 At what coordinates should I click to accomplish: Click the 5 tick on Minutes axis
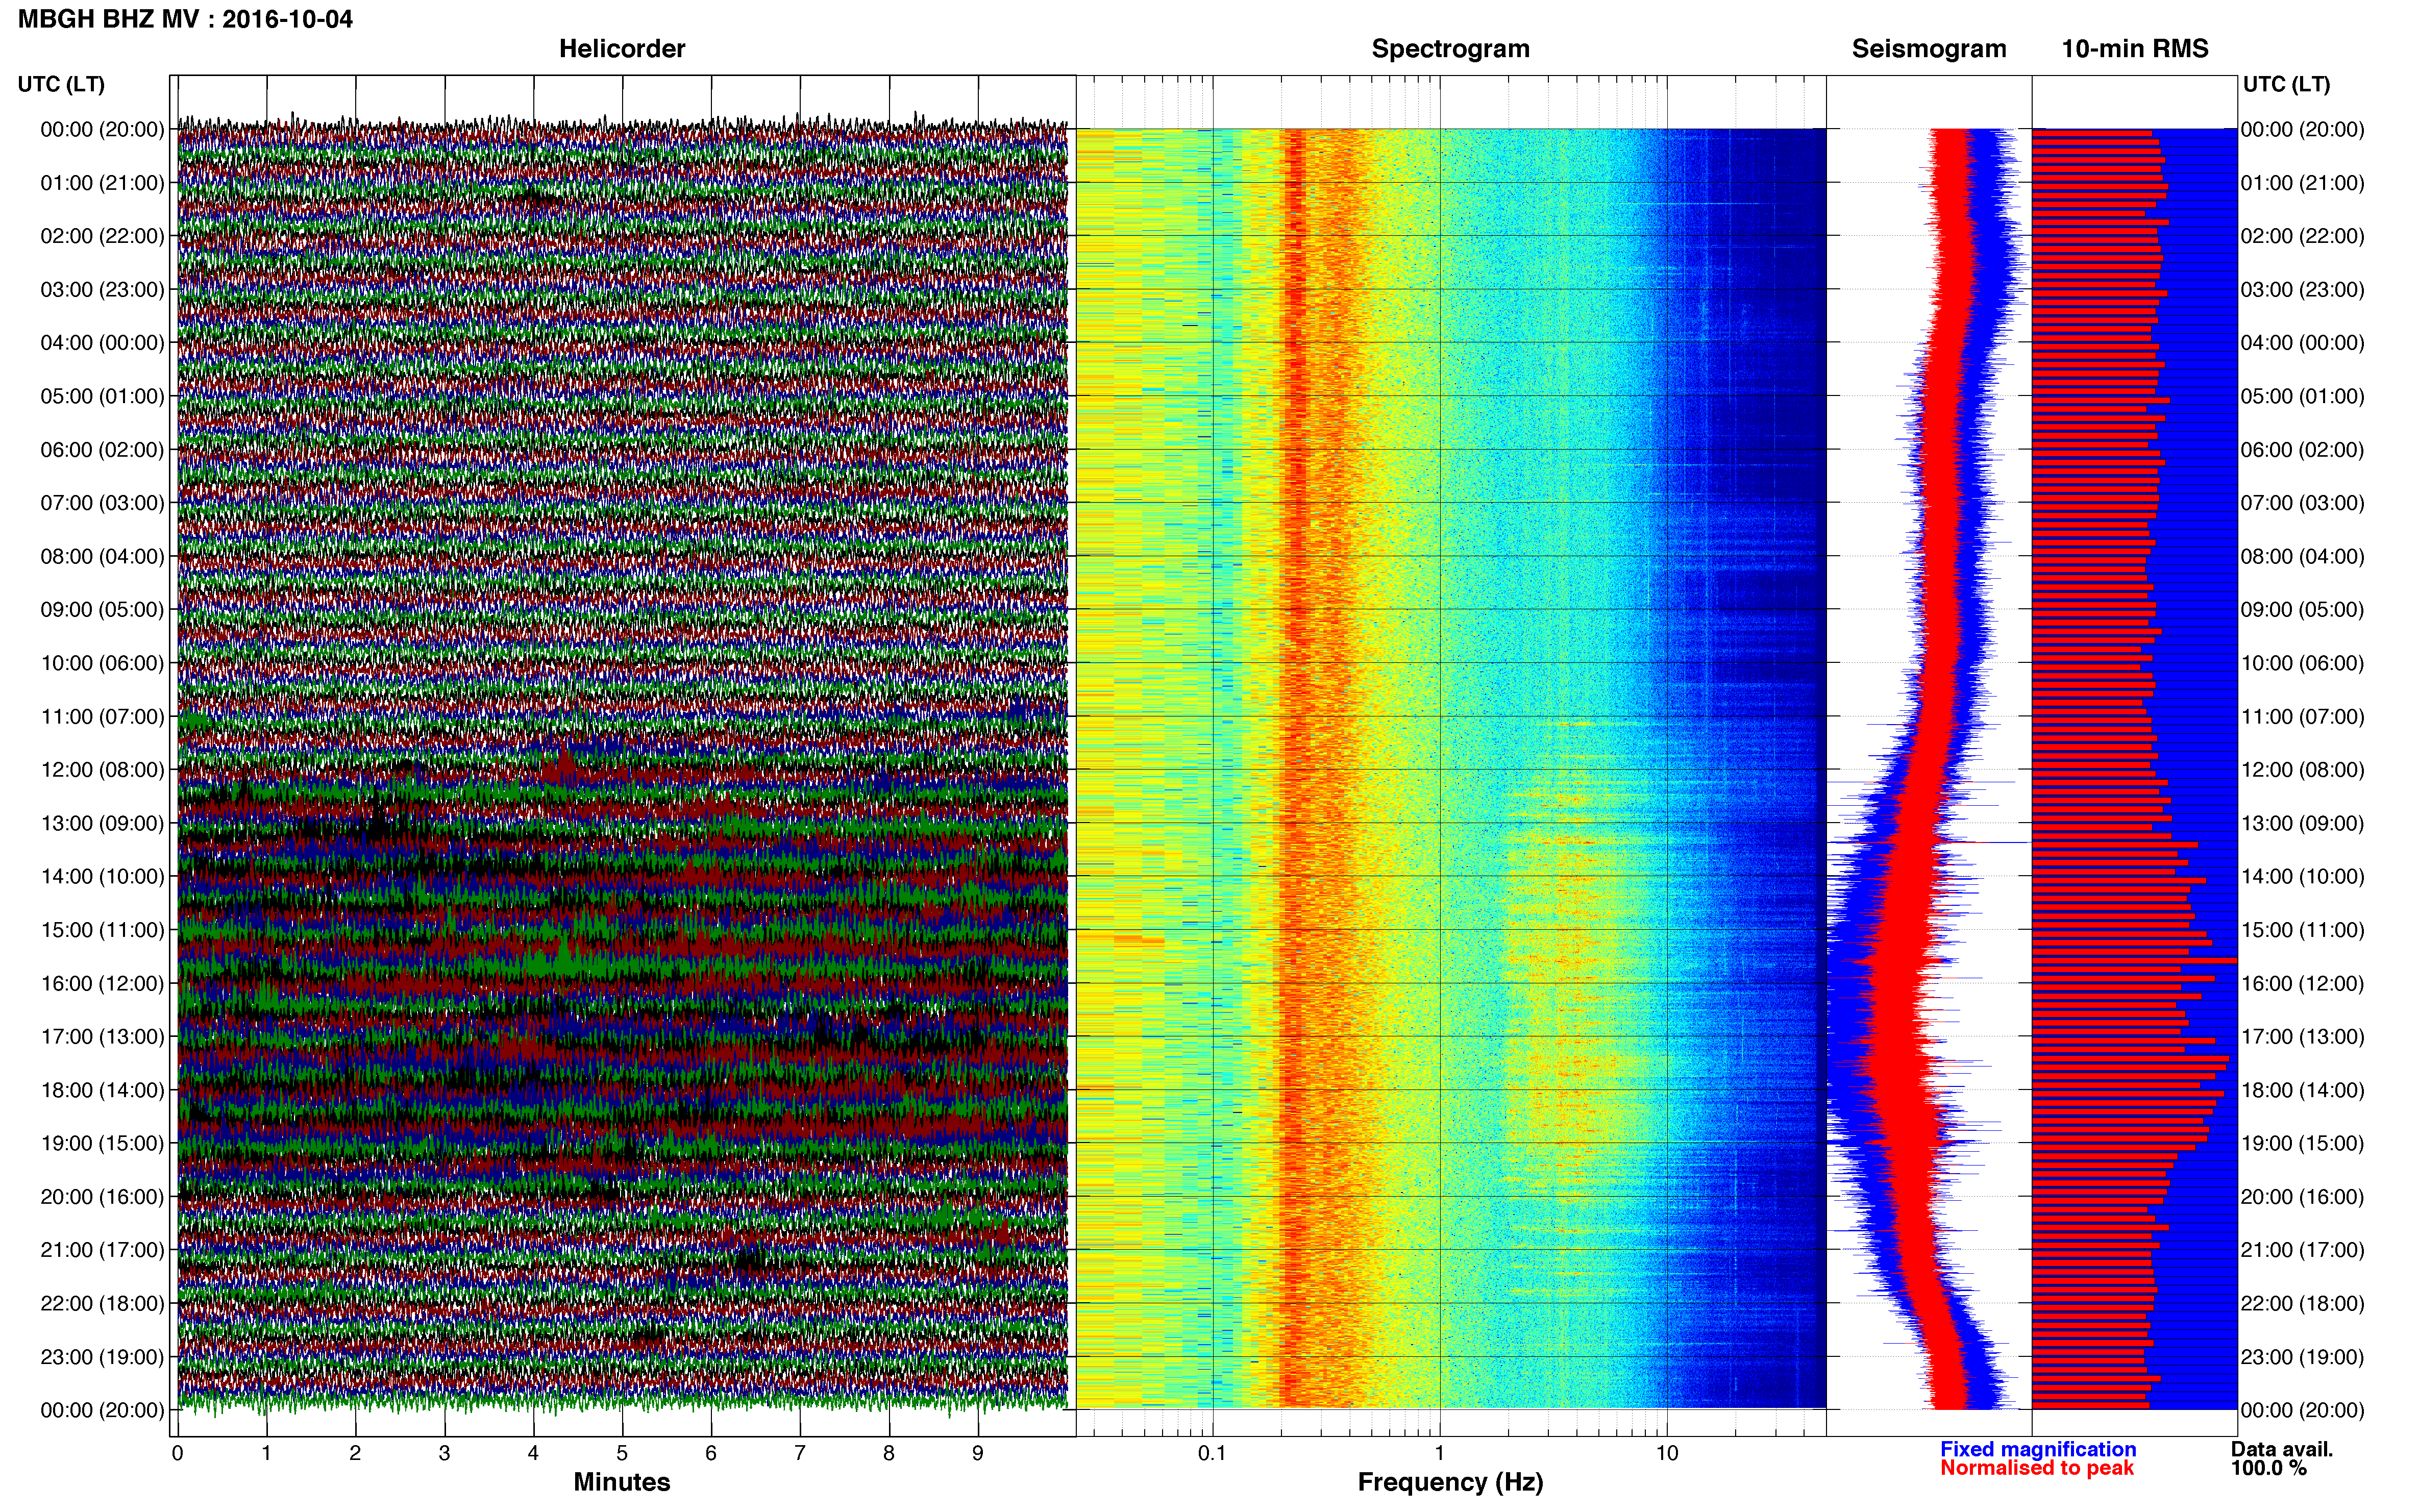point(622,1453)
